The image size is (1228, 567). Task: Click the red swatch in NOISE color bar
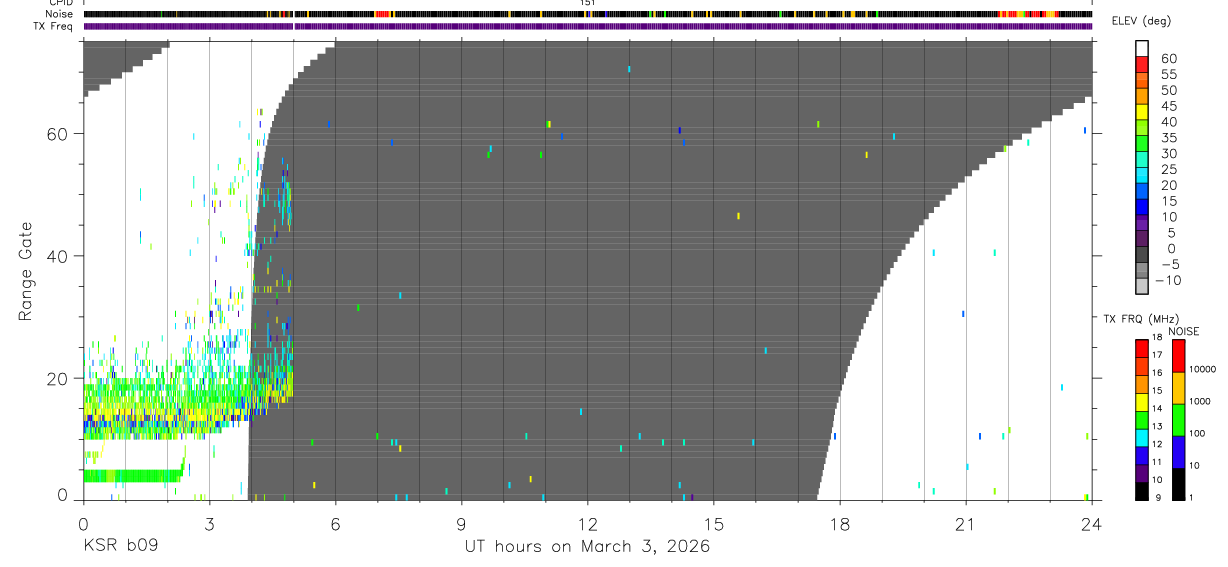1178,356
